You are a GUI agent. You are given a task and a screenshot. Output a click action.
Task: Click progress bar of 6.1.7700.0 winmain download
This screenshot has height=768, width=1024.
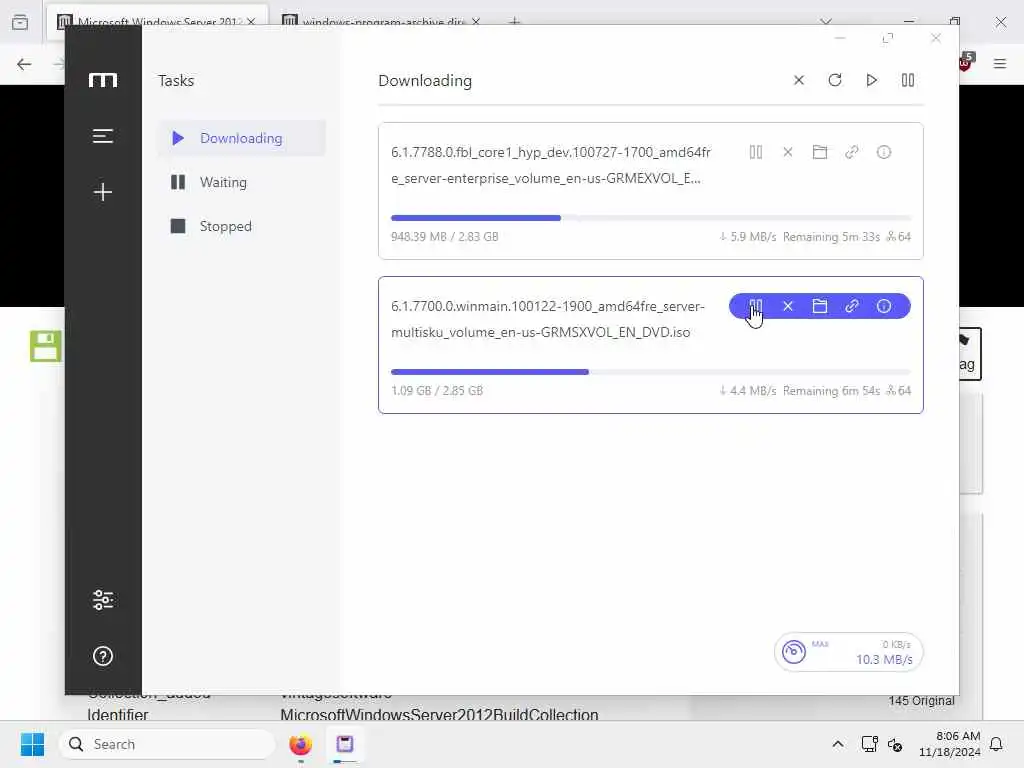[650, 372]
